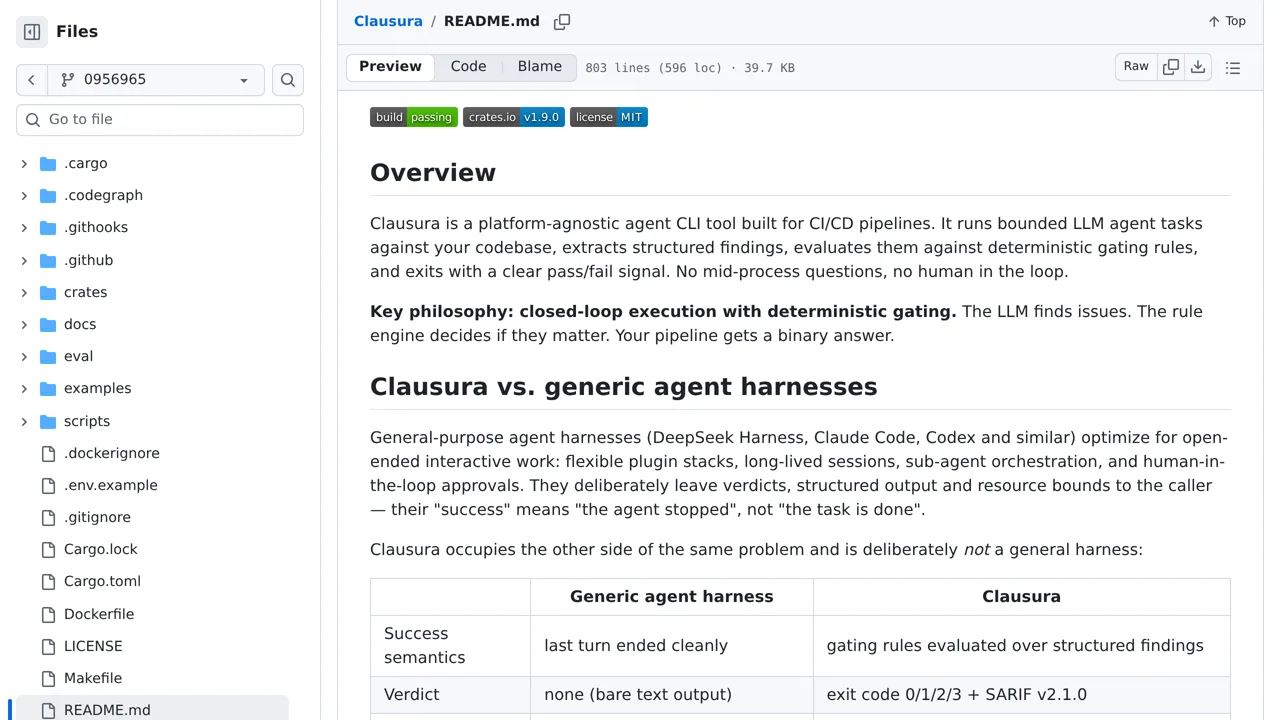Open Dockerfile name in tree
Screen dimensions: 1280x720
pos(99,614)
